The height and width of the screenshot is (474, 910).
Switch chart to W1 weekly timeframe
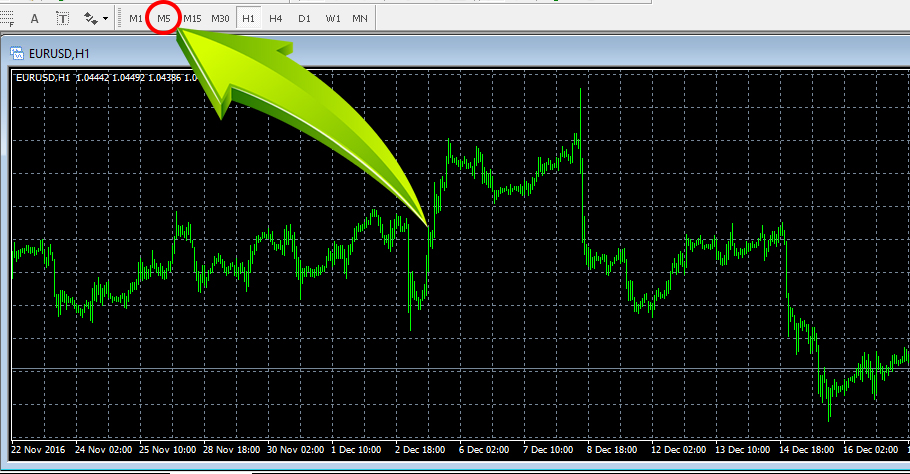point(333,19)
